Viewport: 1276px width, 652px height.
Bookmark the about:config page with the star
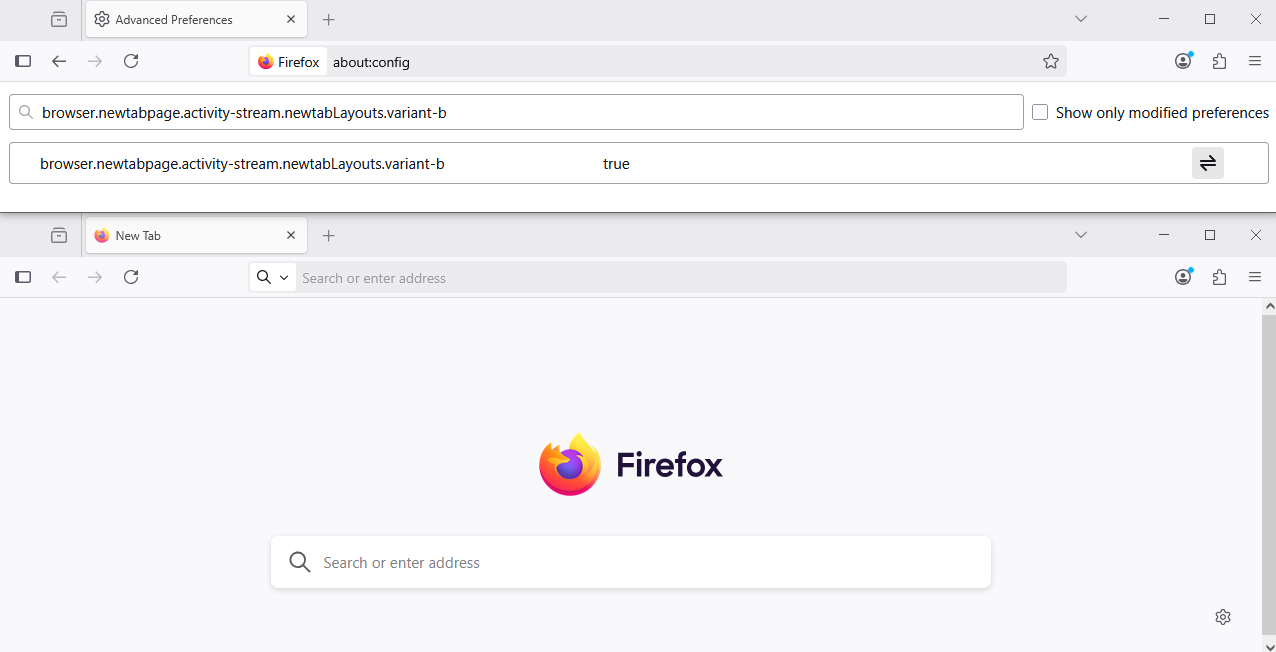1051,62
